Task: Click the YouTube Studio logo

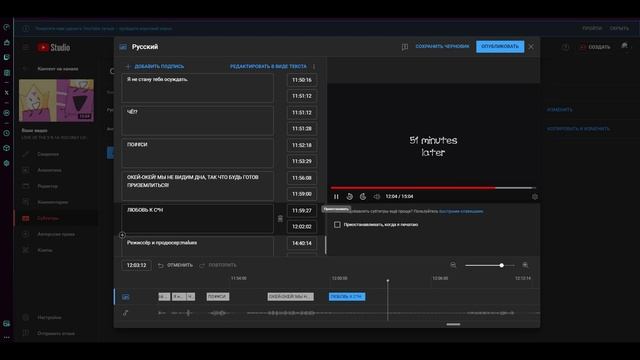Action: [53, 47]
